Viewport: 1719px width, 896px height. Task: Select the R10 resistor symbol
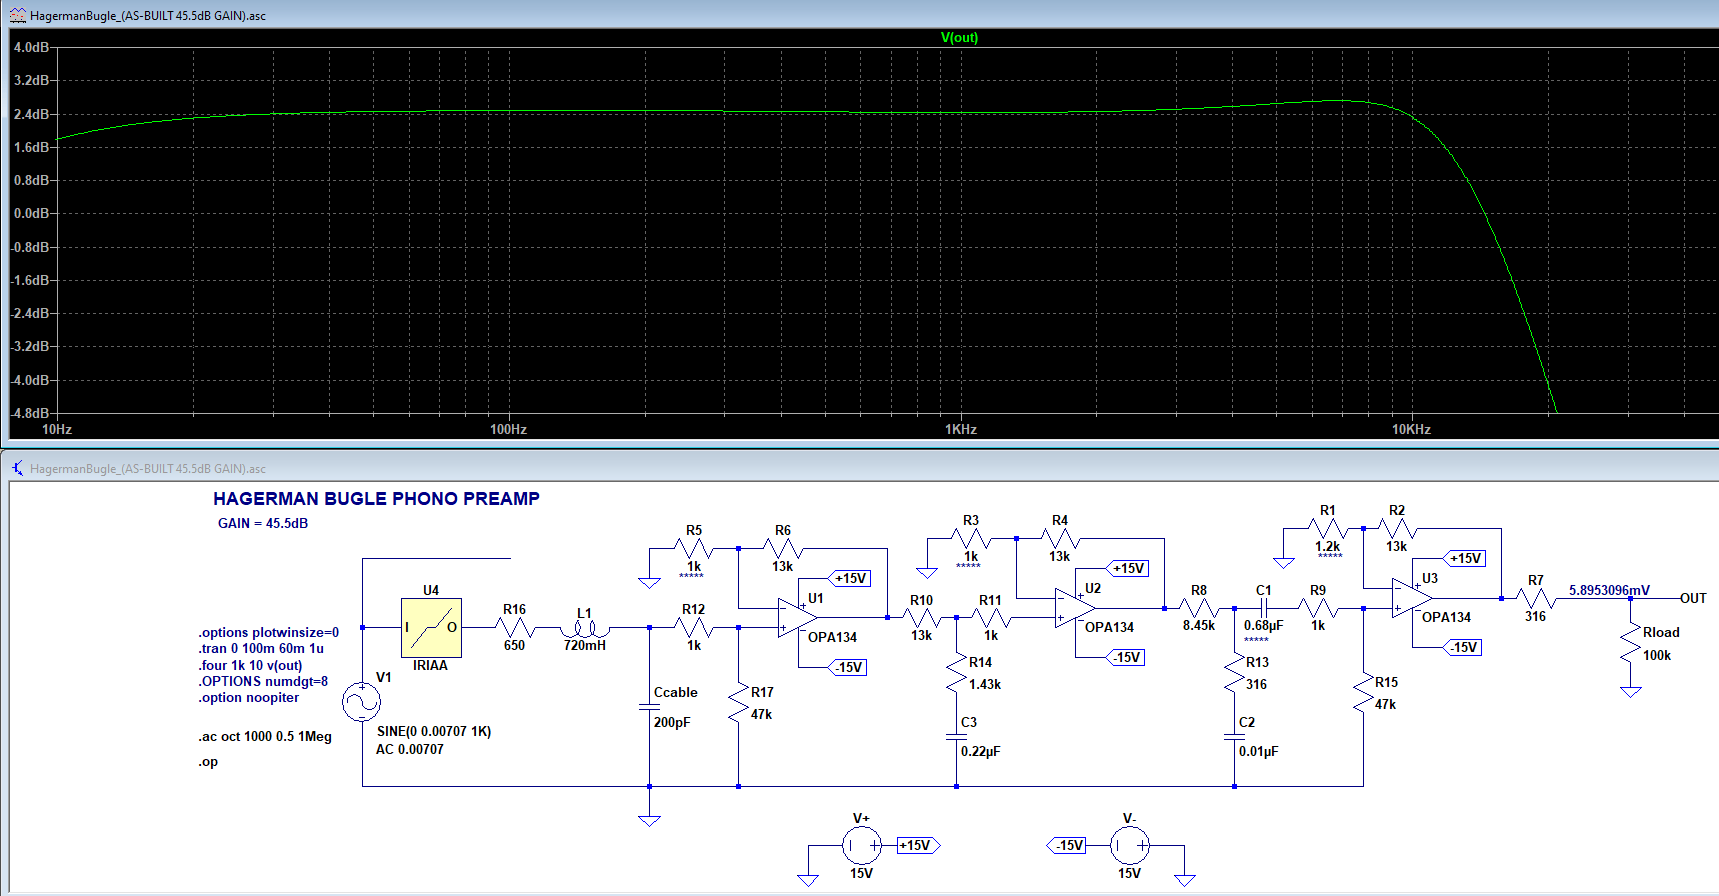tap(921, 618)
